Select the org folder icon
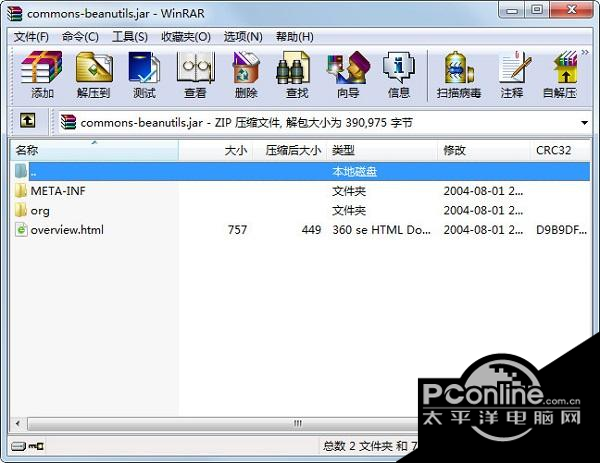This screenshot has width=600, height=463. click(x=21, y=210)
